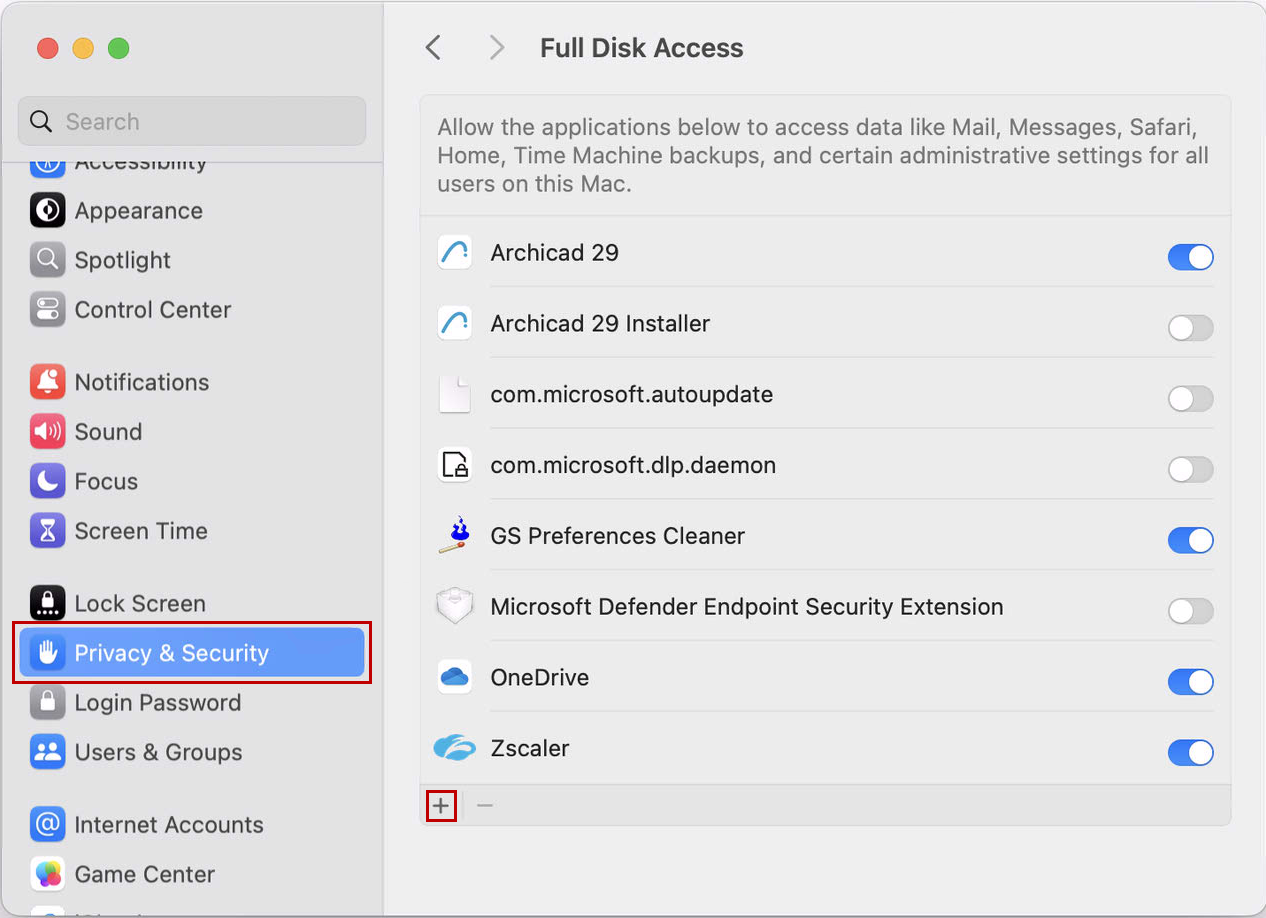Select the Control Center sidebar icon
Viewport: 1266px width, 918px height.
point(47,310)
